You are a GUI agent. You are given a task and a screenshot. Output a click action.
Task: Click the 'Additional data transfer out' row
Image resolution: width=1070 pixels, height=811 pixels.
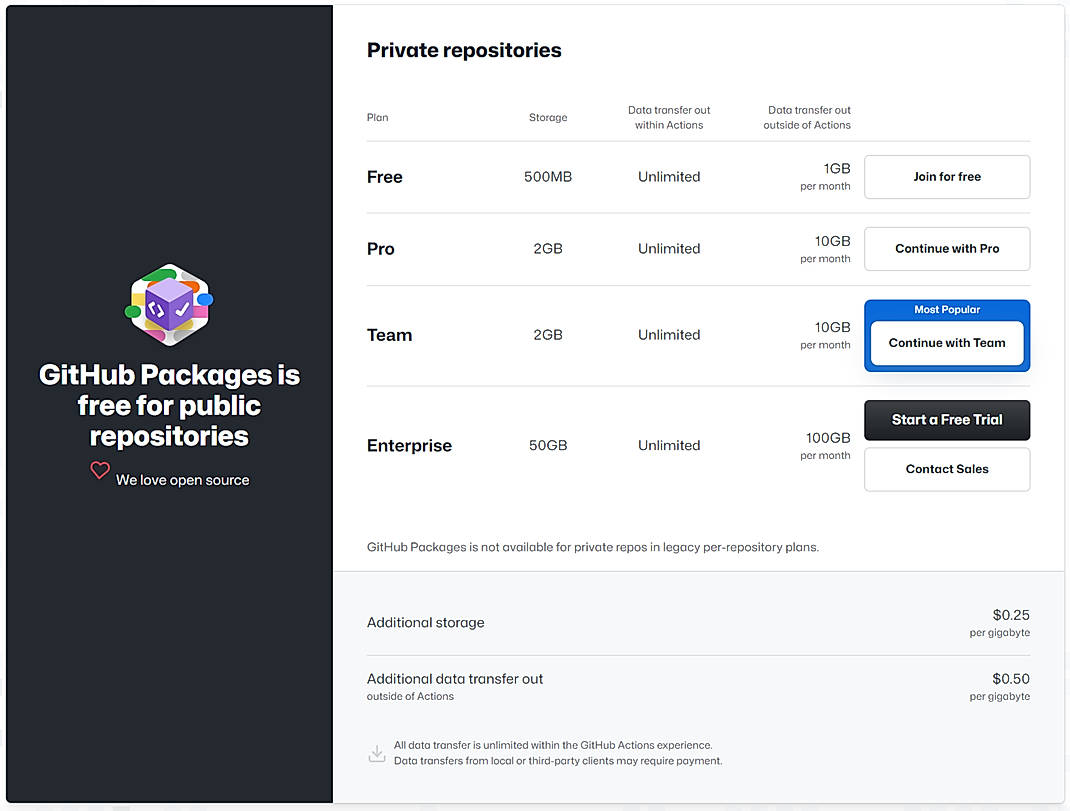[455, 678]
